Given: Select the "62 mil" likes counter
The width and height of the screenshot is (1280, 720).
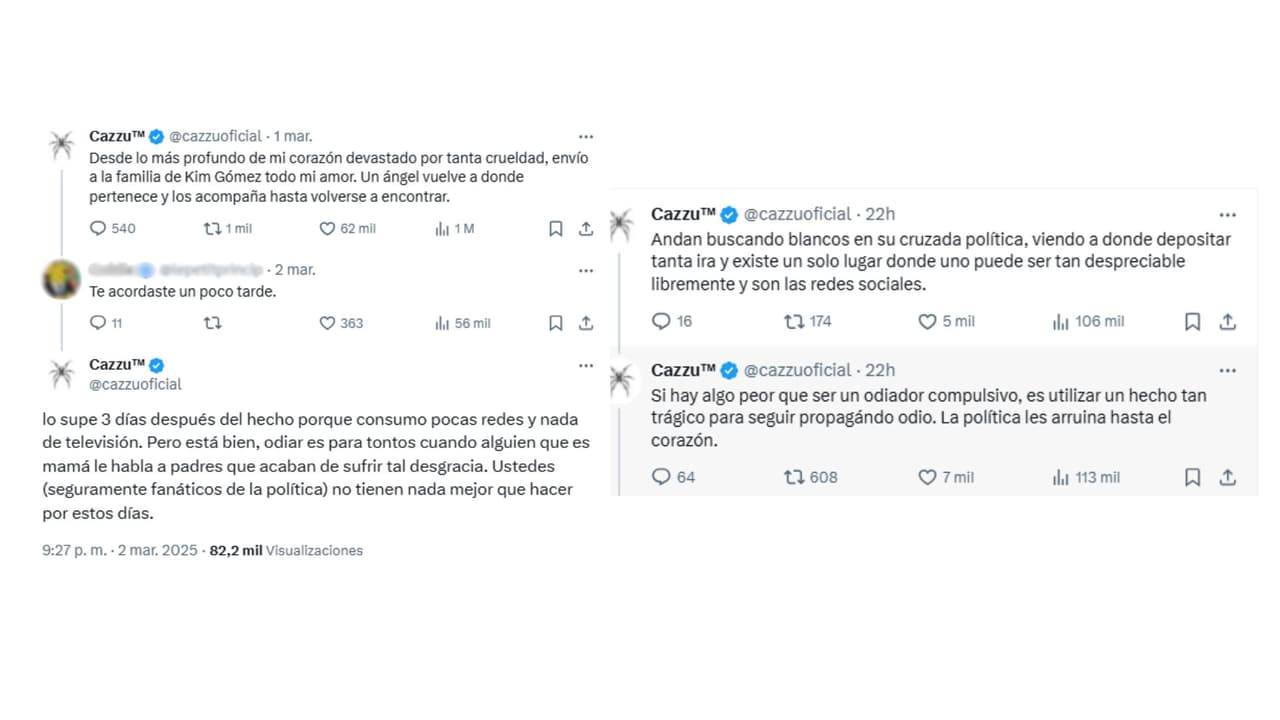Looking at the screenshot, I should 354,228.
